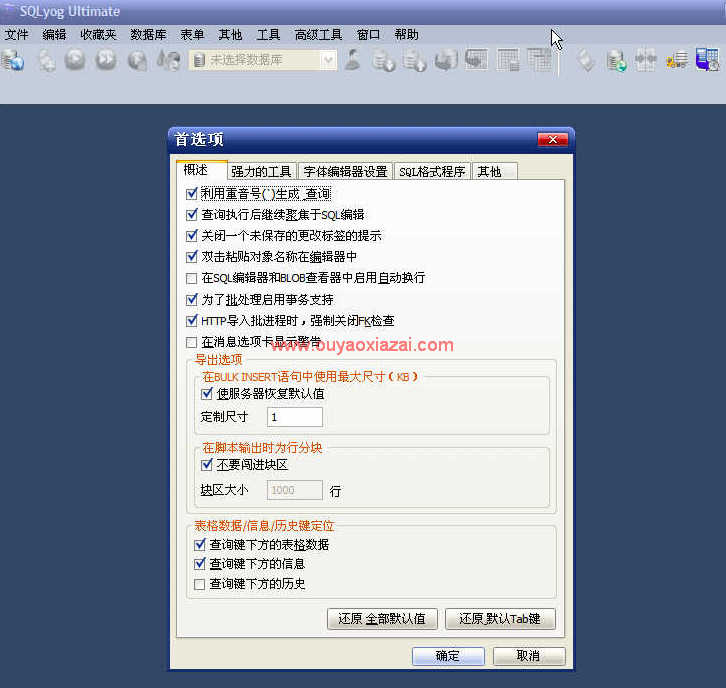Switch to the SQL格式程序 tab
The height and width of the screenshot is (688, 726).
click(432, 171)
